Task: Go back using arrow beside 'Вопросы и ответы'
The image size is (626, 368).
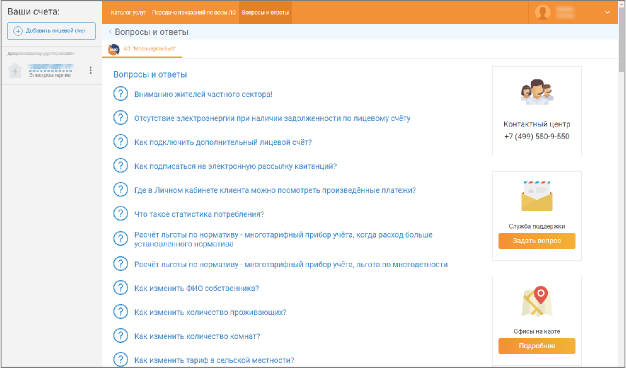Action: [110, 32]
